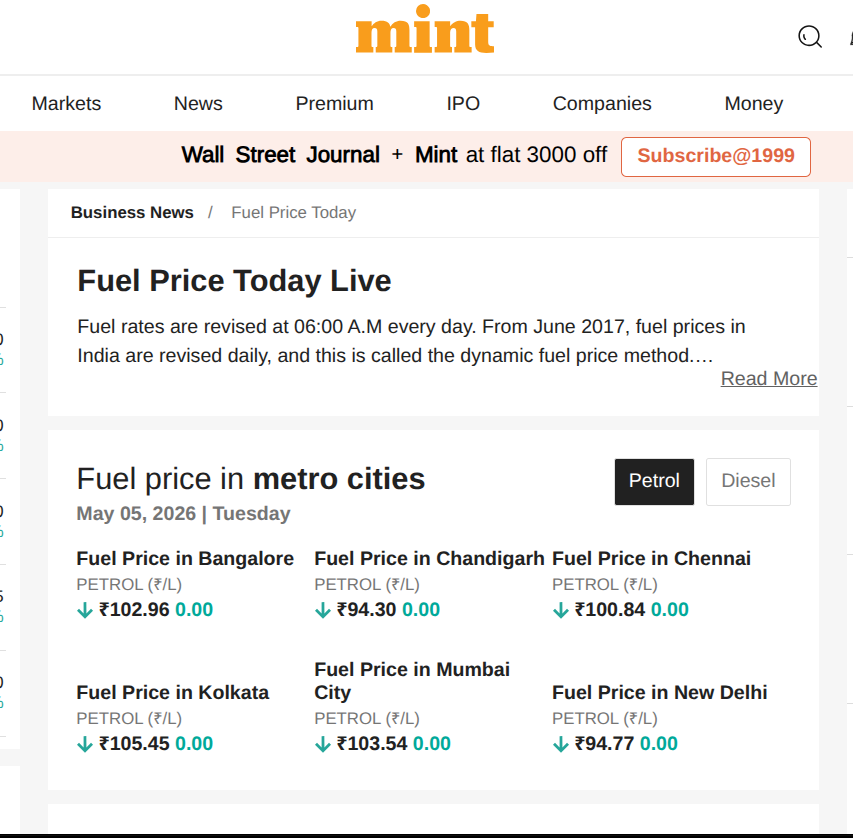
Task: Go to Business News breadcrumb
Action: pyautogui.click(x=132, y=212)
